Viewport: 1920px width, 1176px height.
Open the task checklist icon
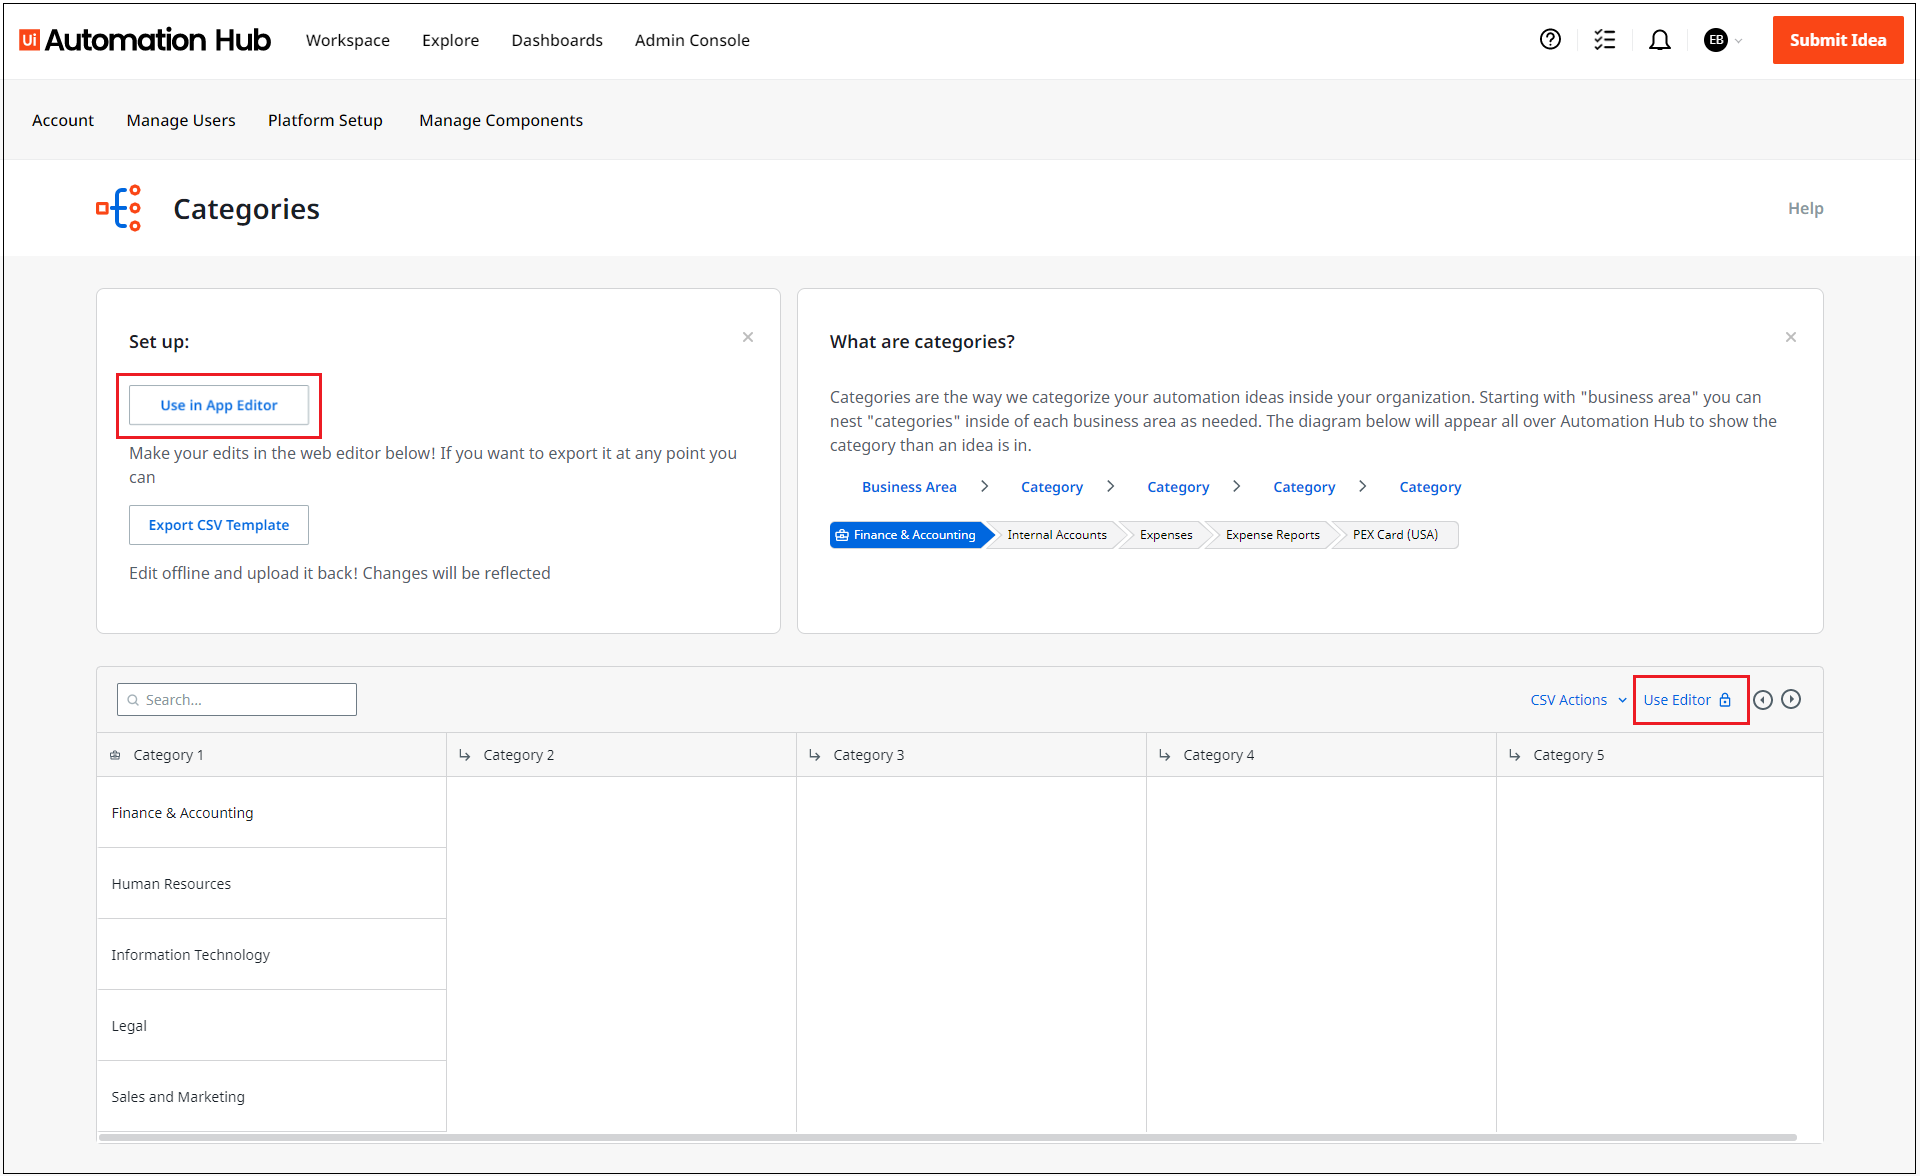pyautogui.click(x=1605, y=40)
